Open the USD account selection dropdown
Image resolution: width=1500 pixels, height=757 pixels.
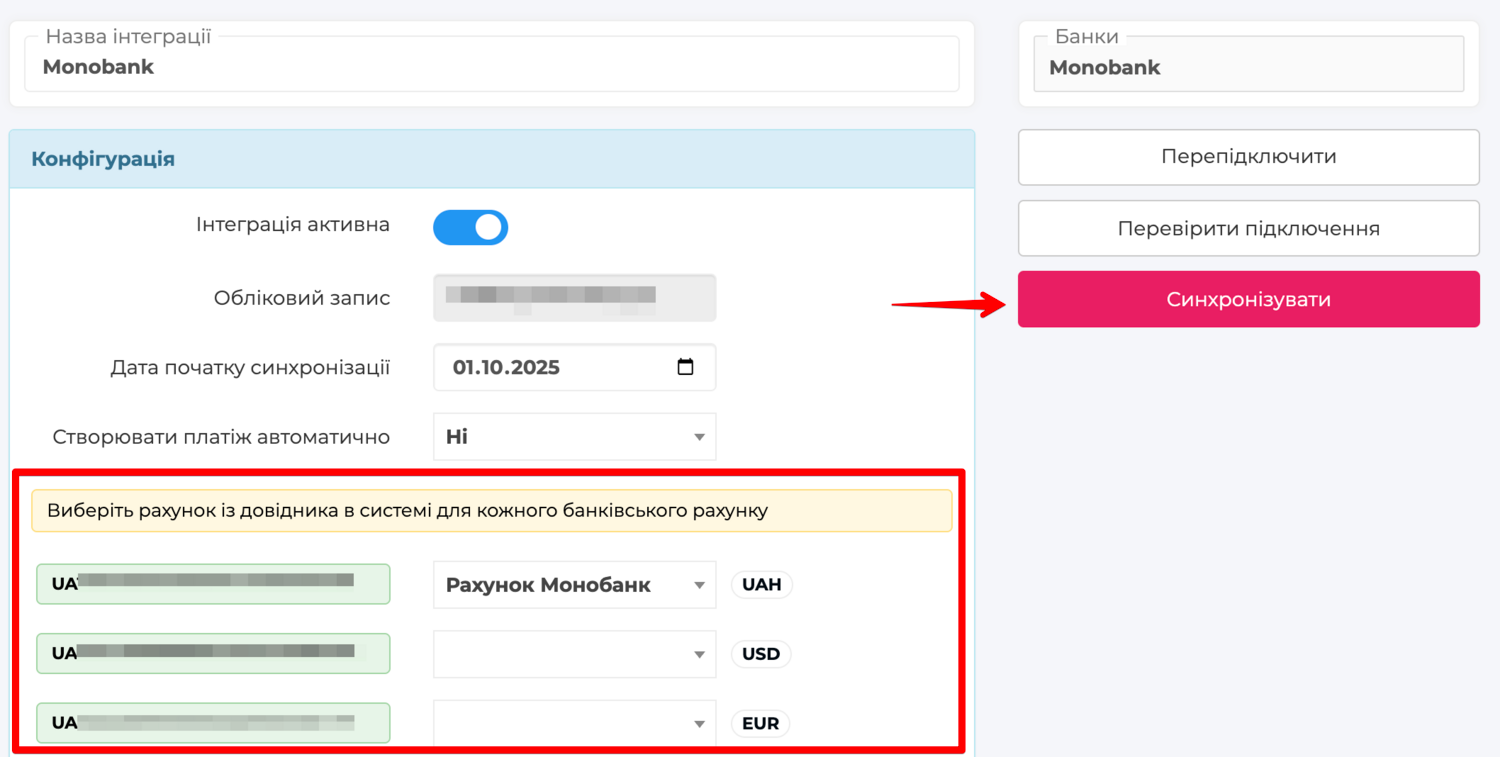click(574, 654)
